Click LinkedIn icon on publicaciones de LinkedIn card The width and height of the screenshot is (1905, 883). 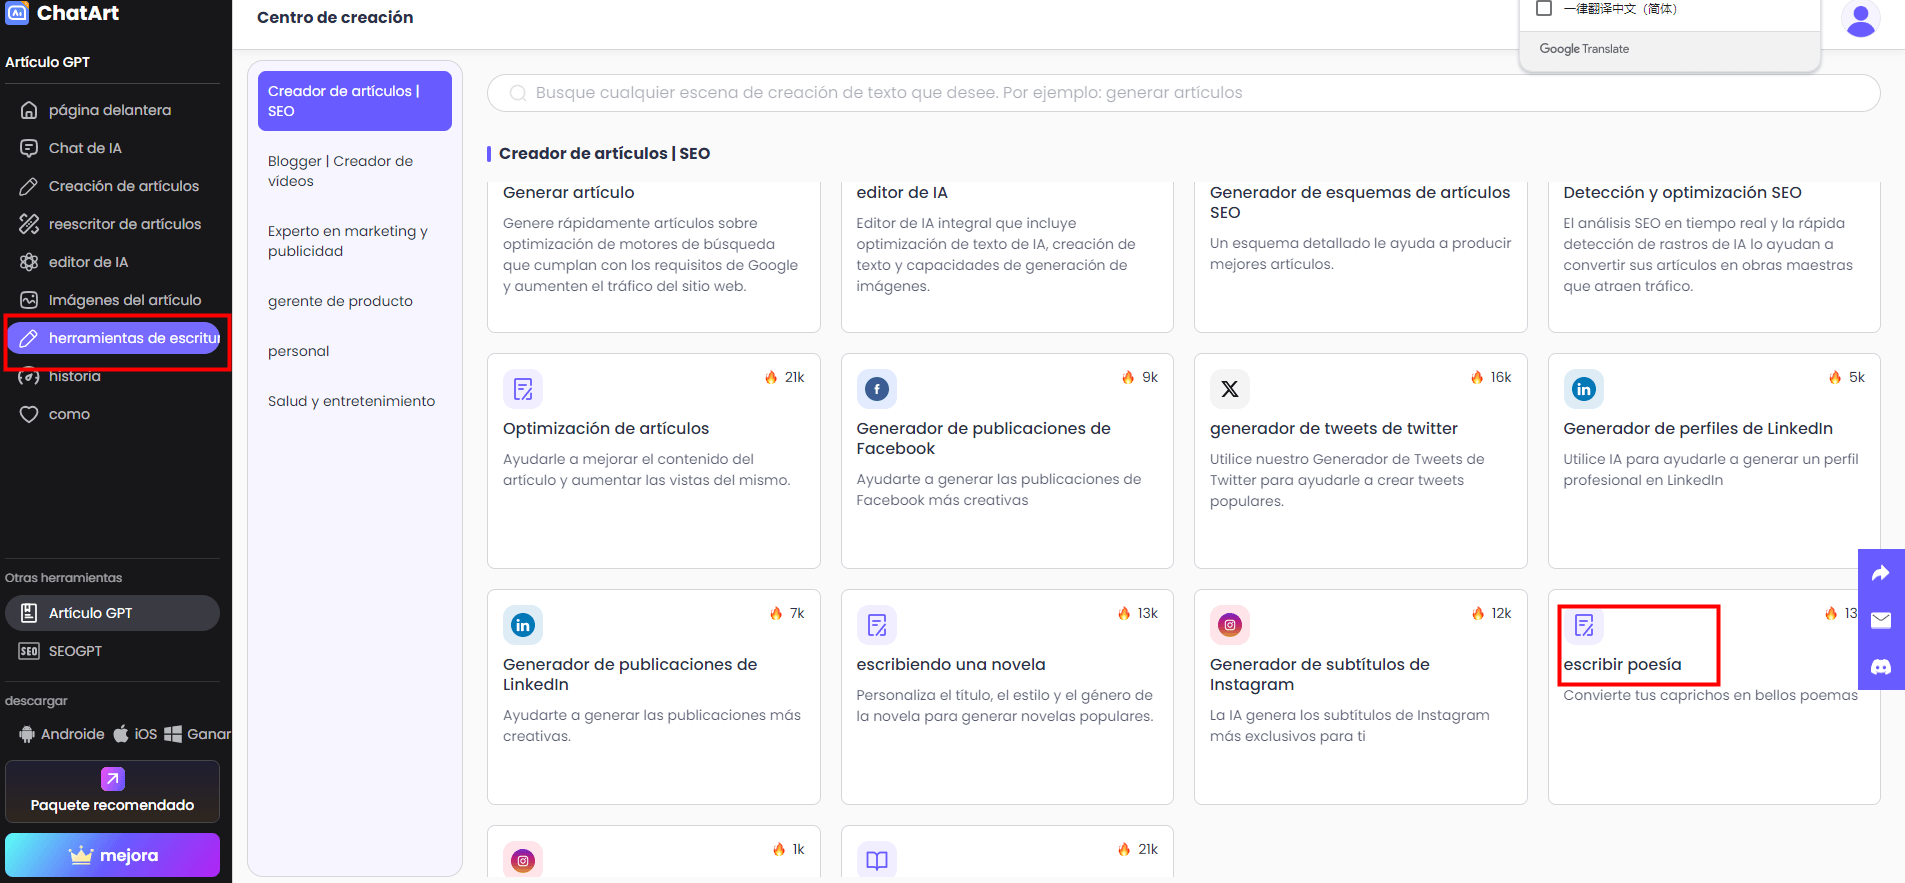click(523, 625)
